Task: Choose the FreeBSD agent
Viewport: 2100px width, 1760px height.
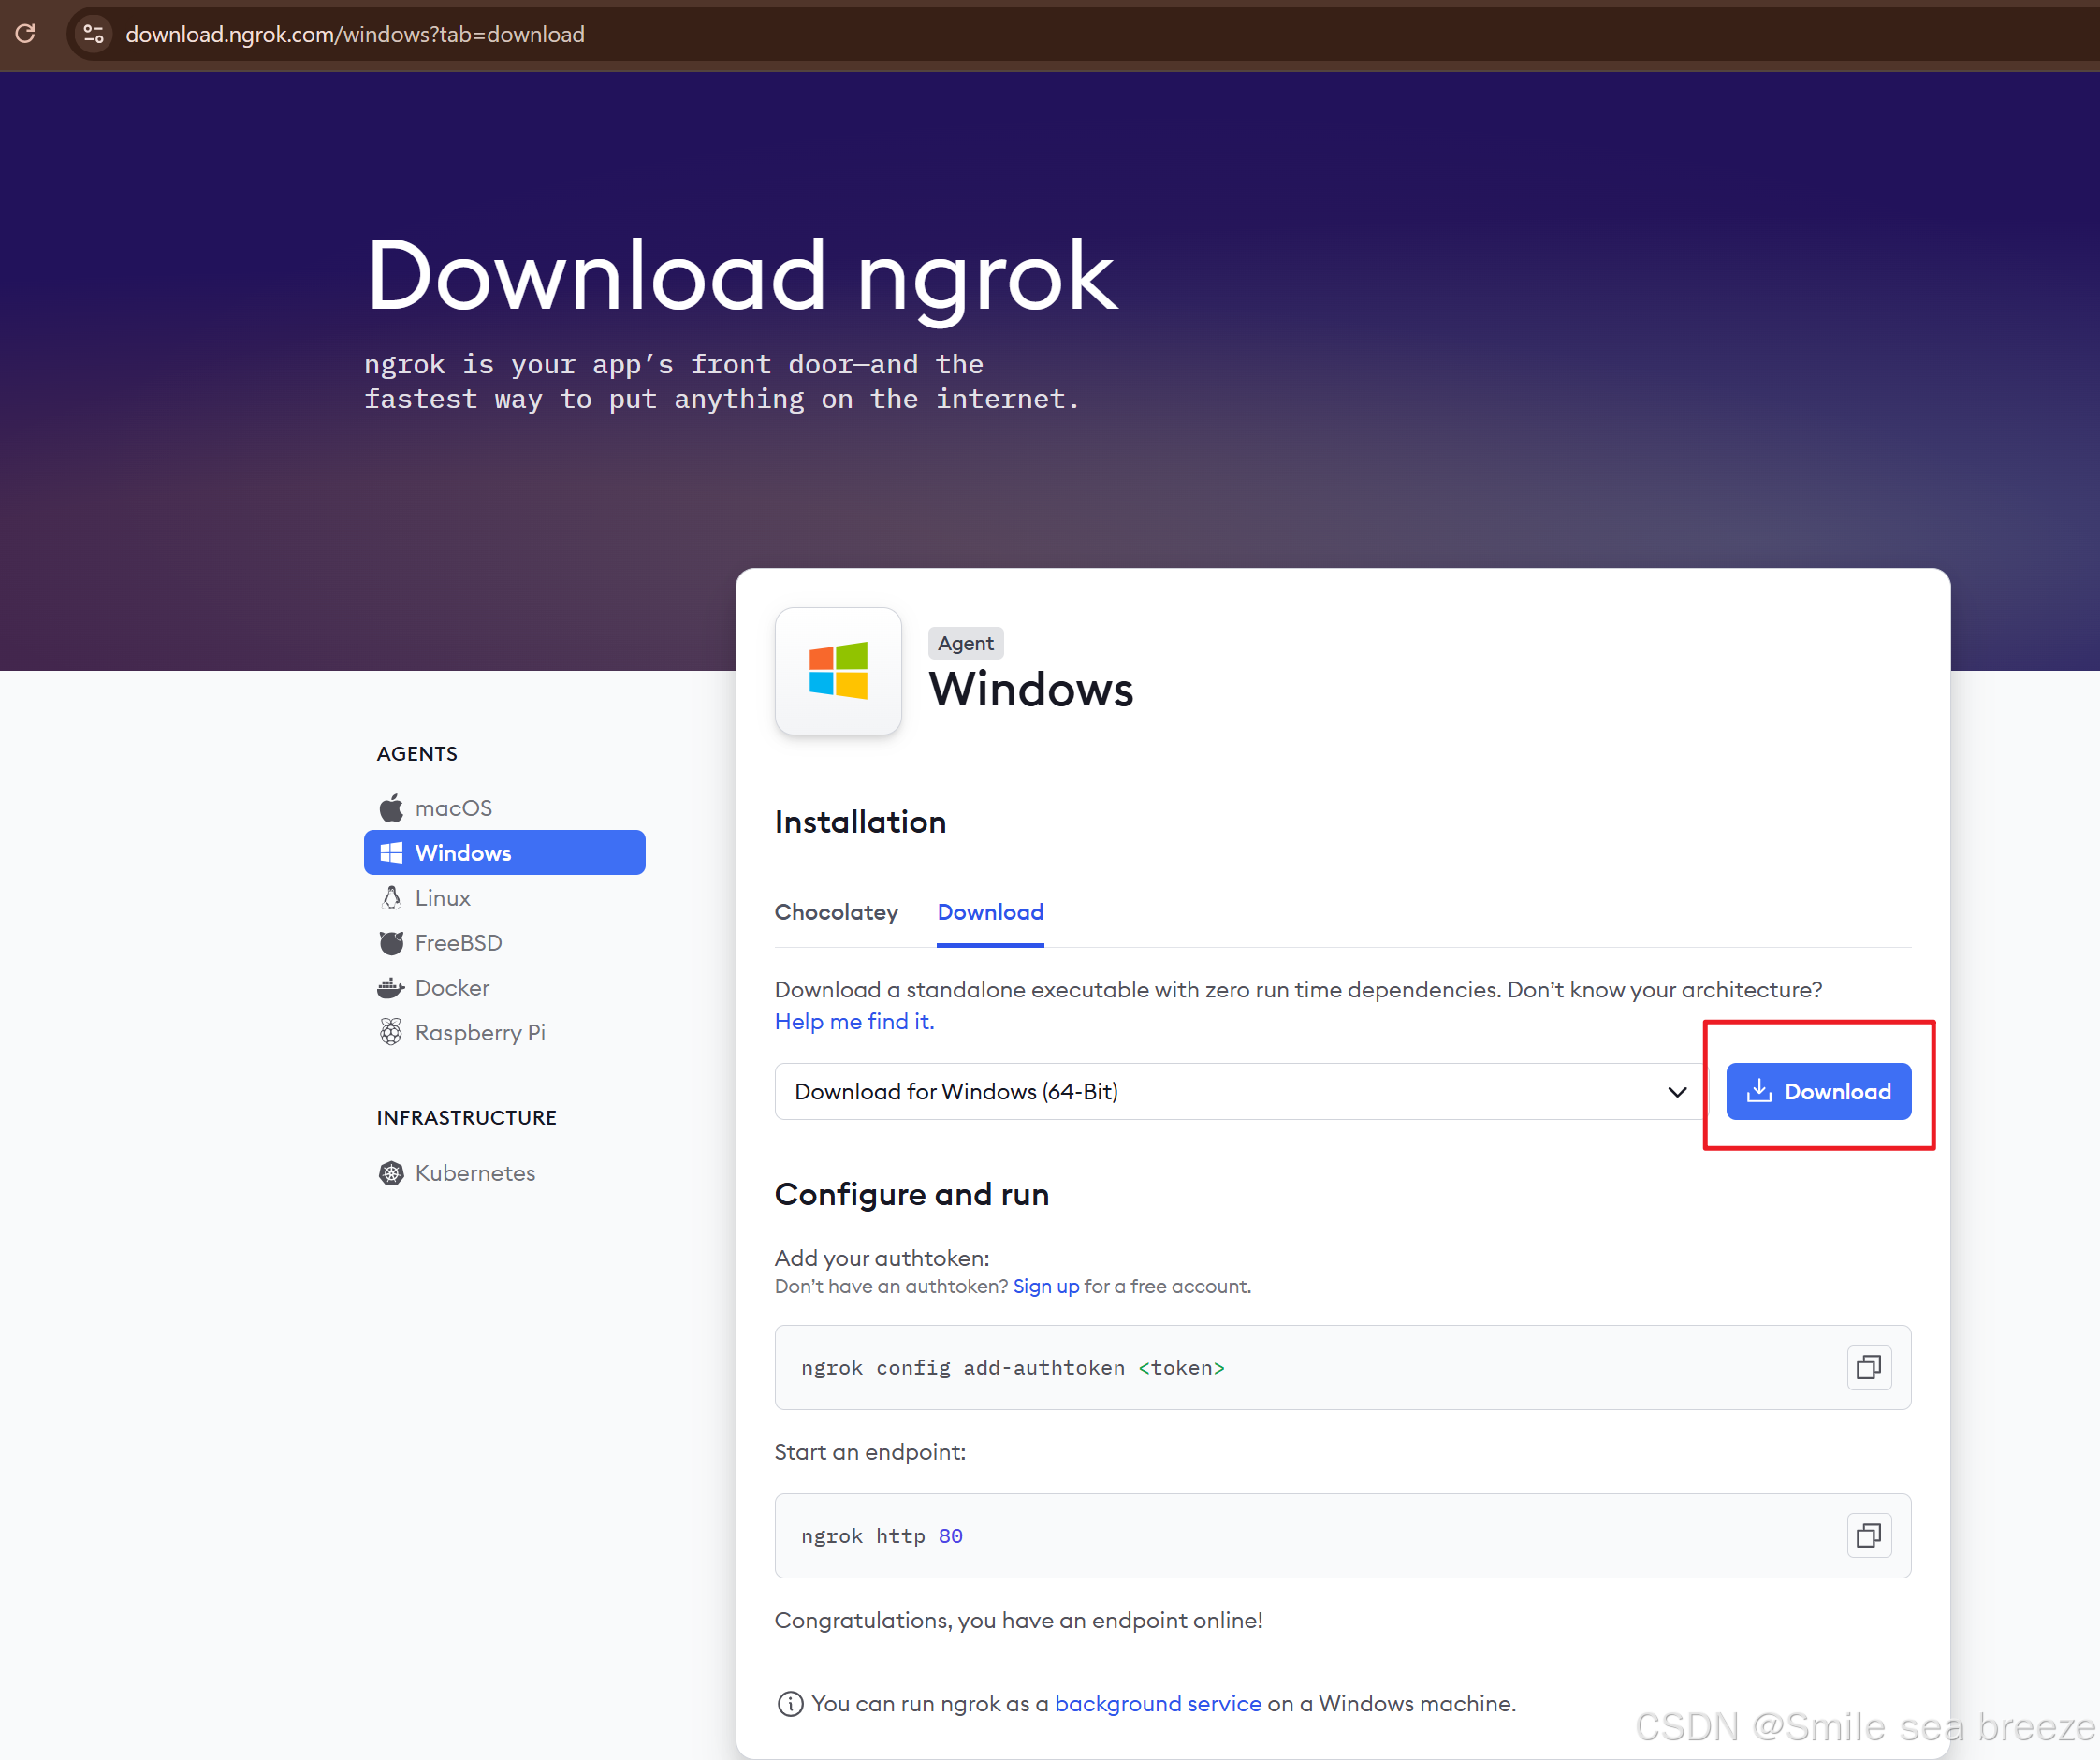Action: coord(458,942)
